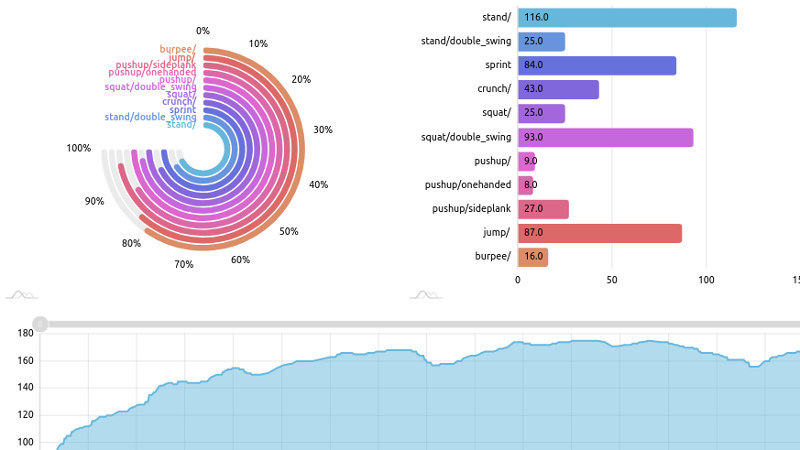Click the squat/double_swing bar showing 93.0
Screen dimensions: 800x450
(604, 138)
